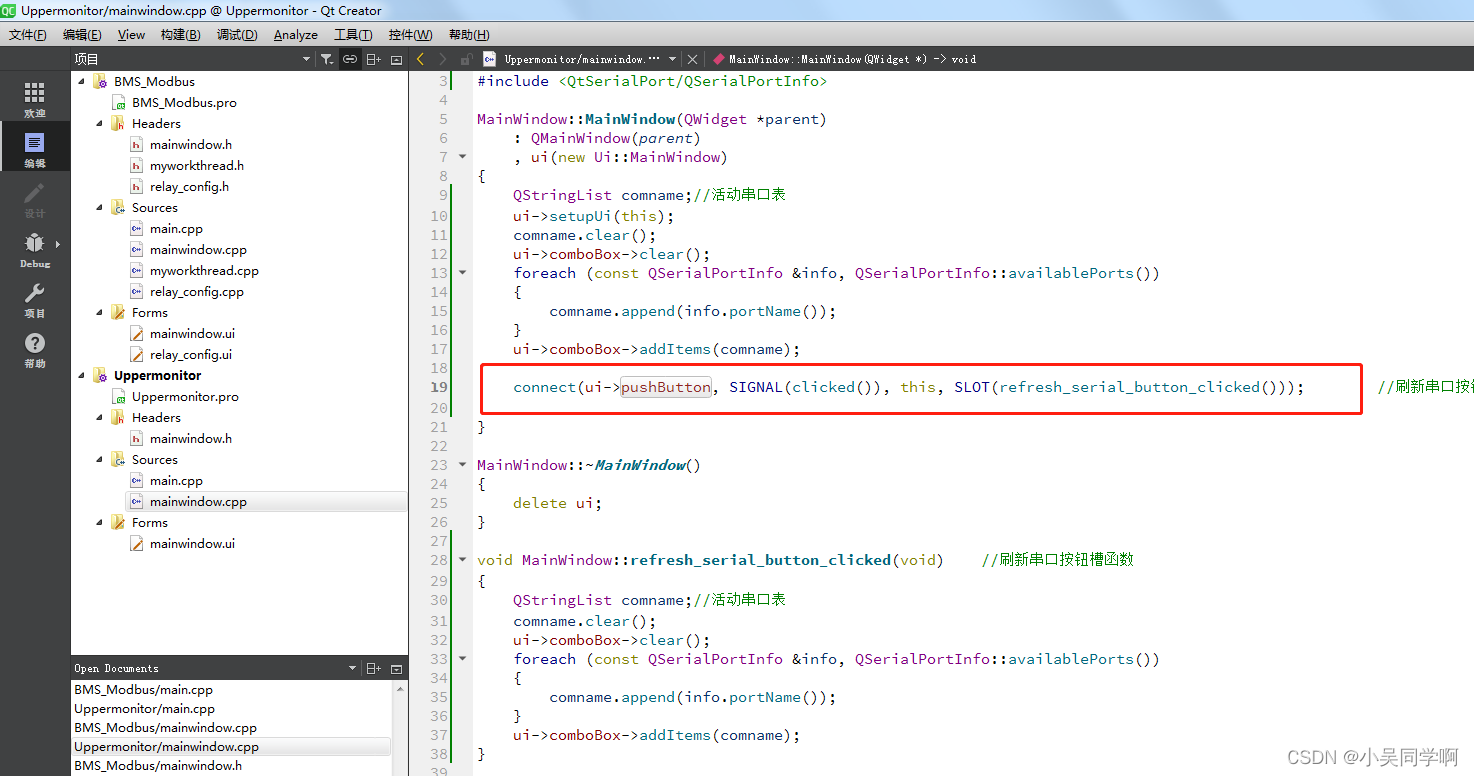
Task: Open mainwindow.ui under Uppermonitor Forms
Action: pos(193,543)
